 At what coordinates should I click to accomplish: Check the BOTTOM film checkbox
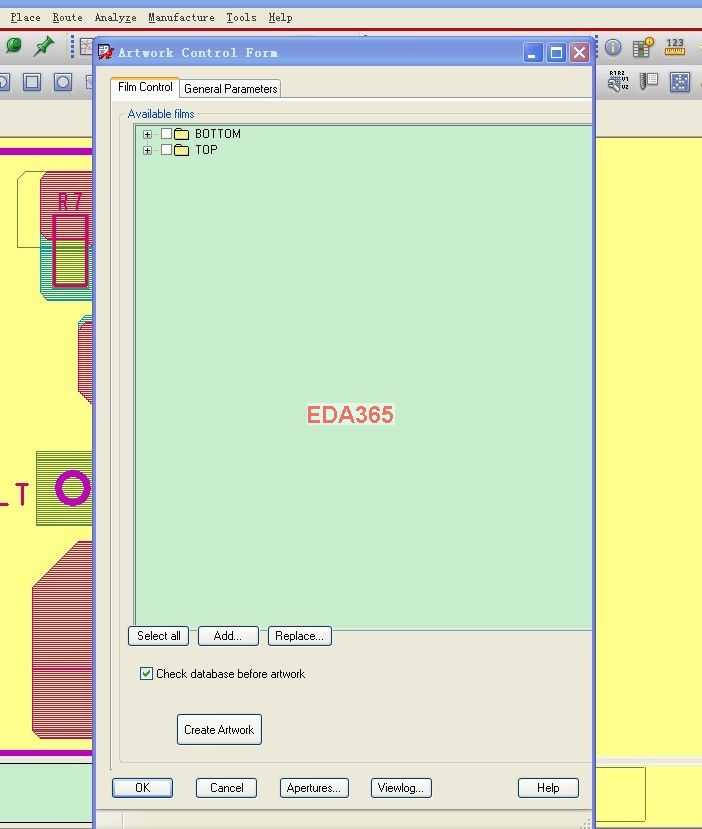(166, 134)
